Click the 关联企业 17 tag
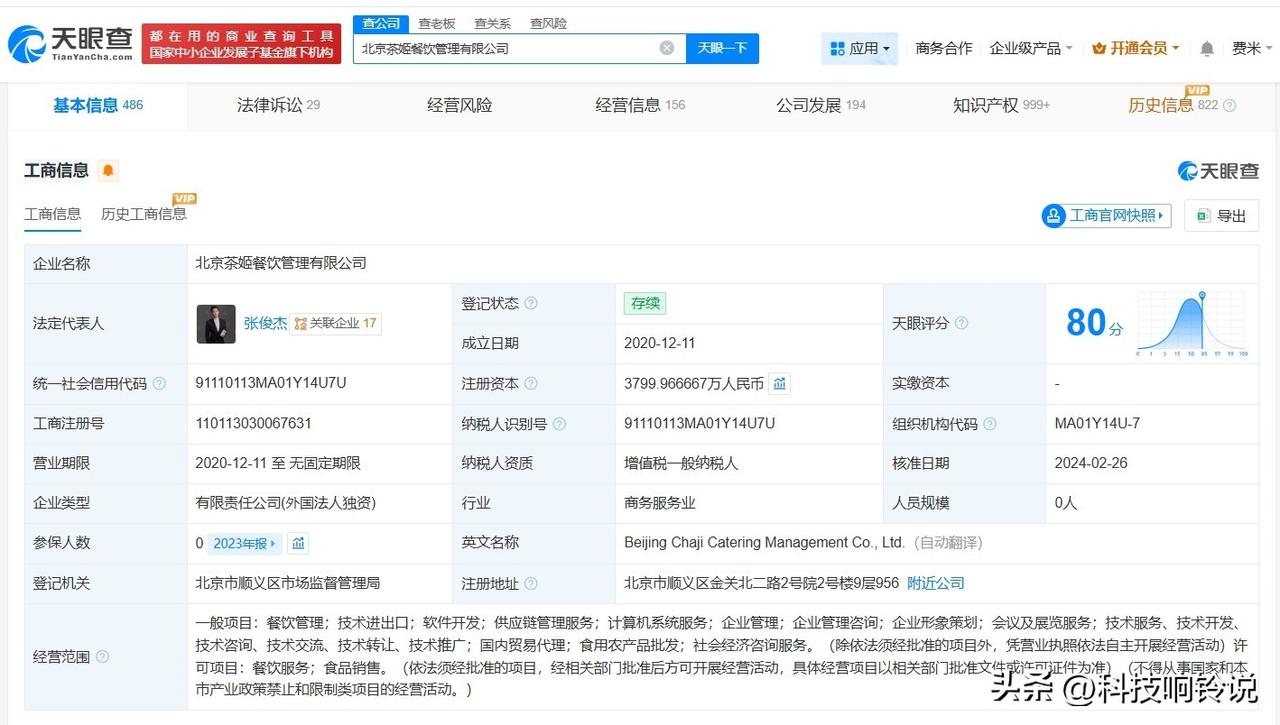Screen dimensions: 1280x725 pos(335,323)
